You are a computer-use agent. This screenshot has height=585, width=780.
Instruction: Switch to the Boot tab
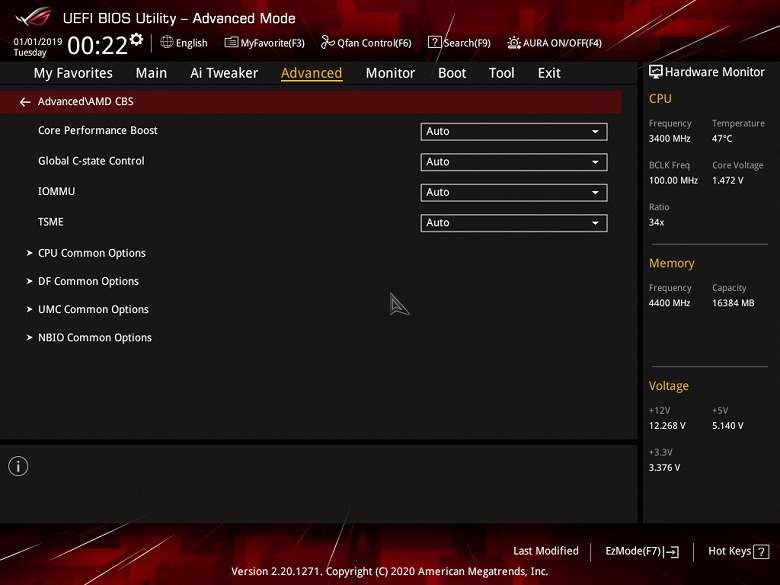click(x=452, y=73)
